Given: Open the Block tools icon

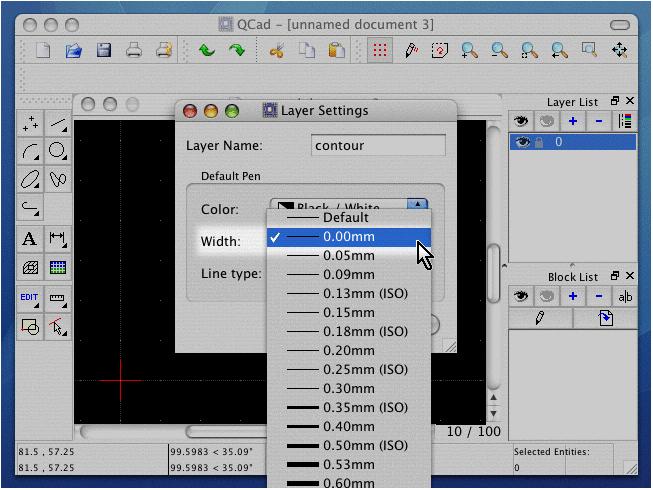Looking at the screenshot, I should [x=30, y=327].
